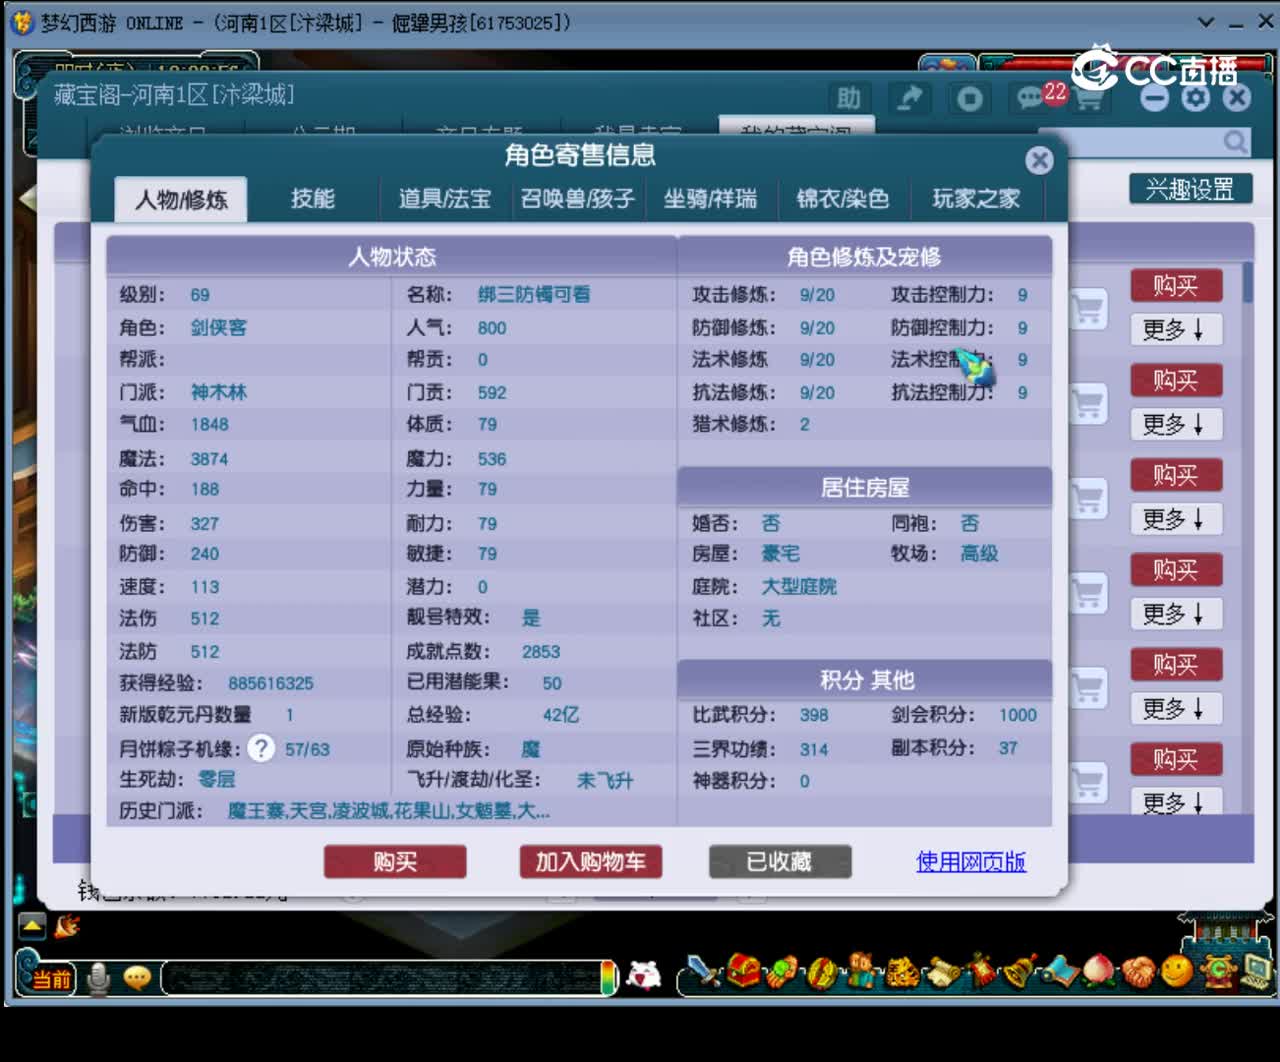
Task: Click the 成就点数 value 2853
Action: 541,651
